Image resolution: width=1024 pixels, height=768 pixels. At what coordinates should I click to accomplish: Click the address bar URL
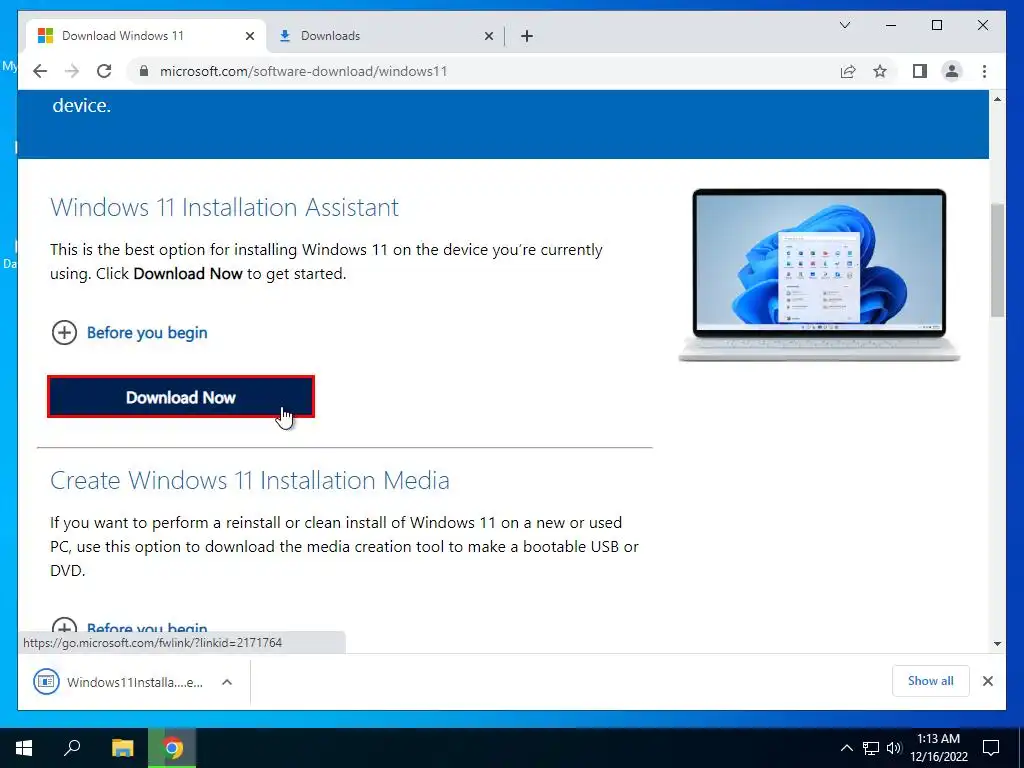(x=303, y=71)
